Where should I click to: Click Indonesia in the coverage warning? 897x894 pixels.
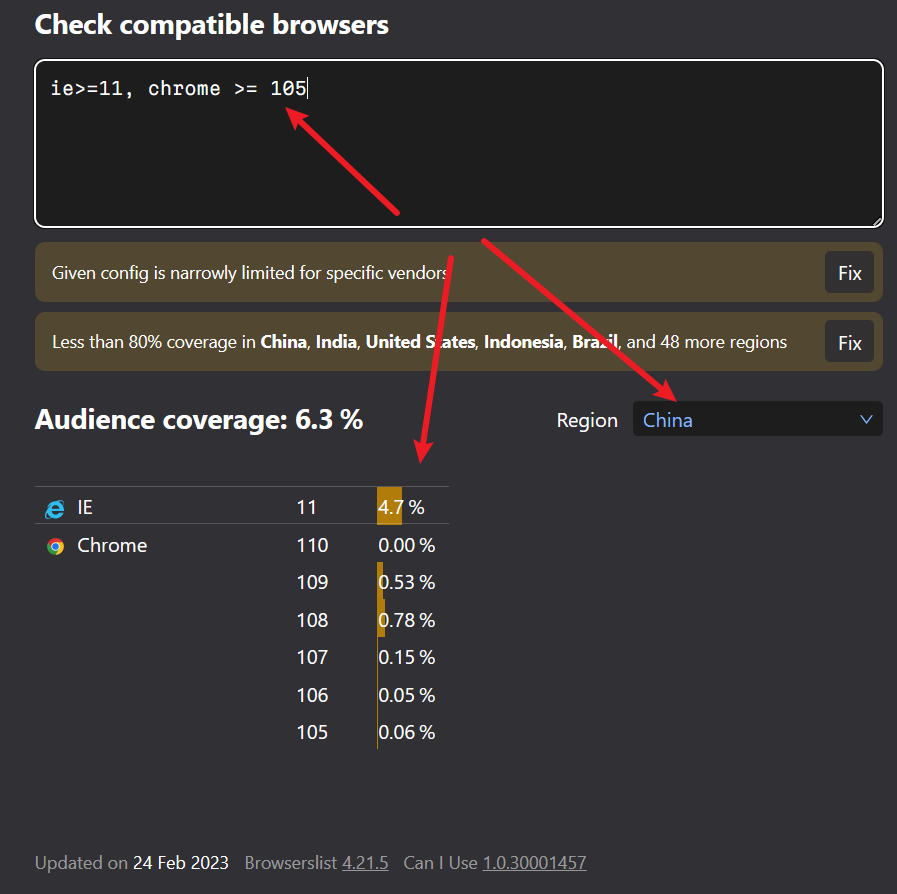523,342
